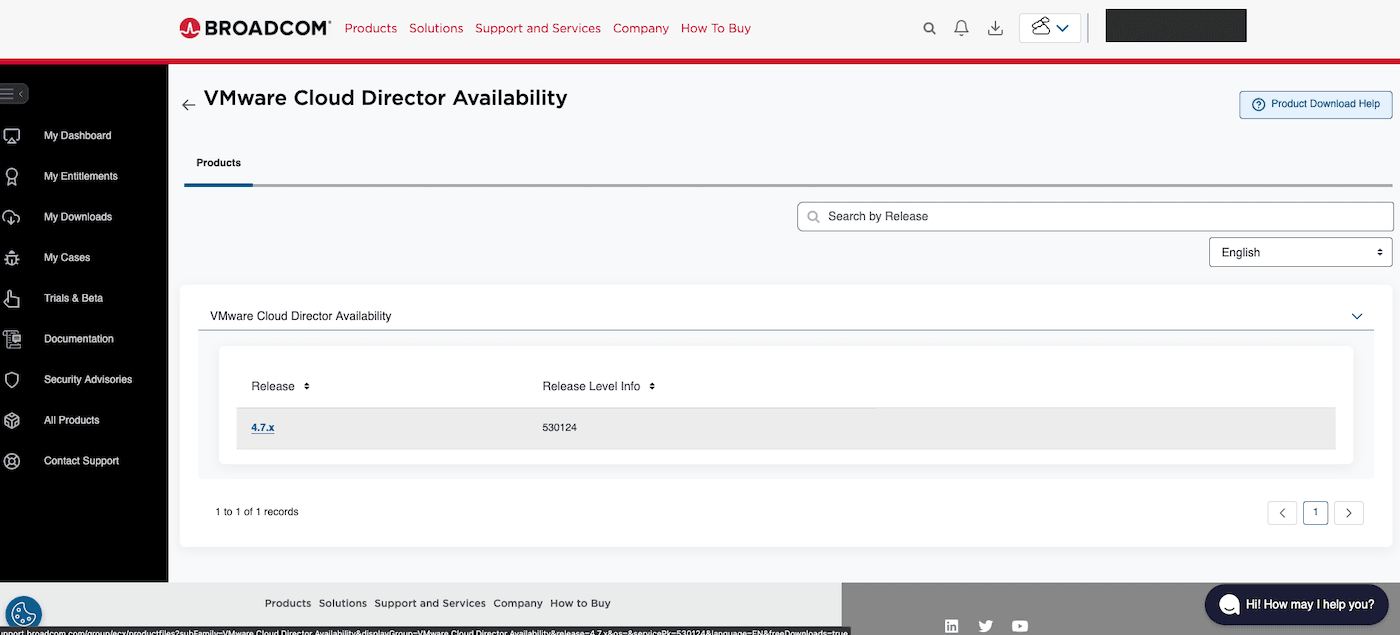Click the All Products cube icon
Image resolution: width=1400 pixels, height=635 pixels.
click(x=12, y=420)
